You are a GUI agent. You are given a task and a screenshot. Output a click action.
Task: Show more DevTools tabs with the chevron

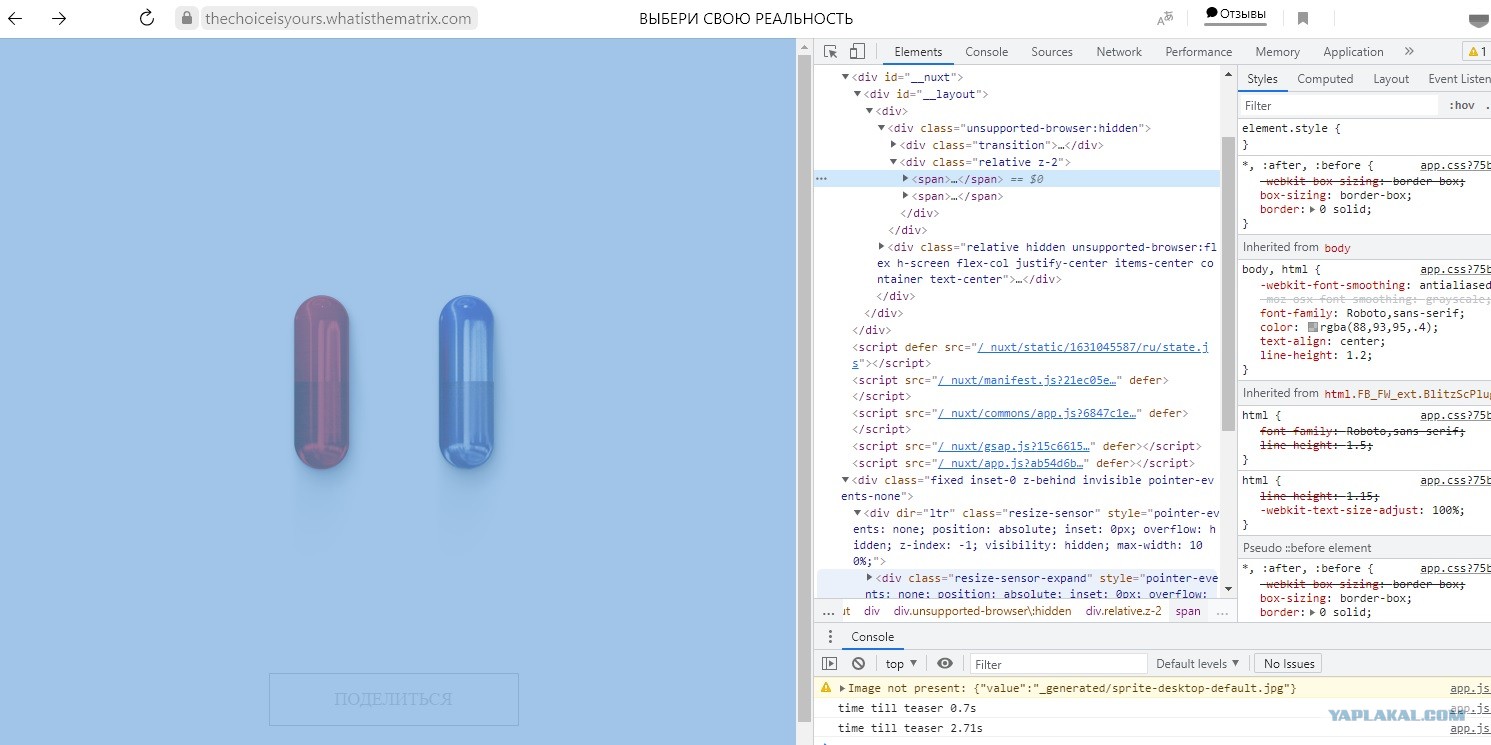tap(1409, 52)
